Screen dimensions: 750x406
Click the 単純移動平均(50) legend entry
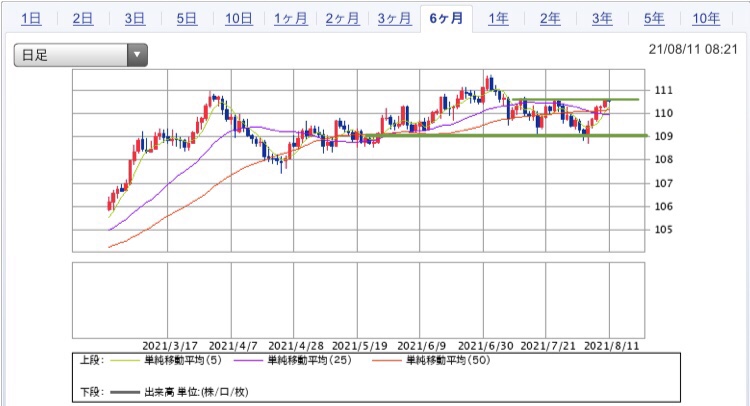[448, 360]
